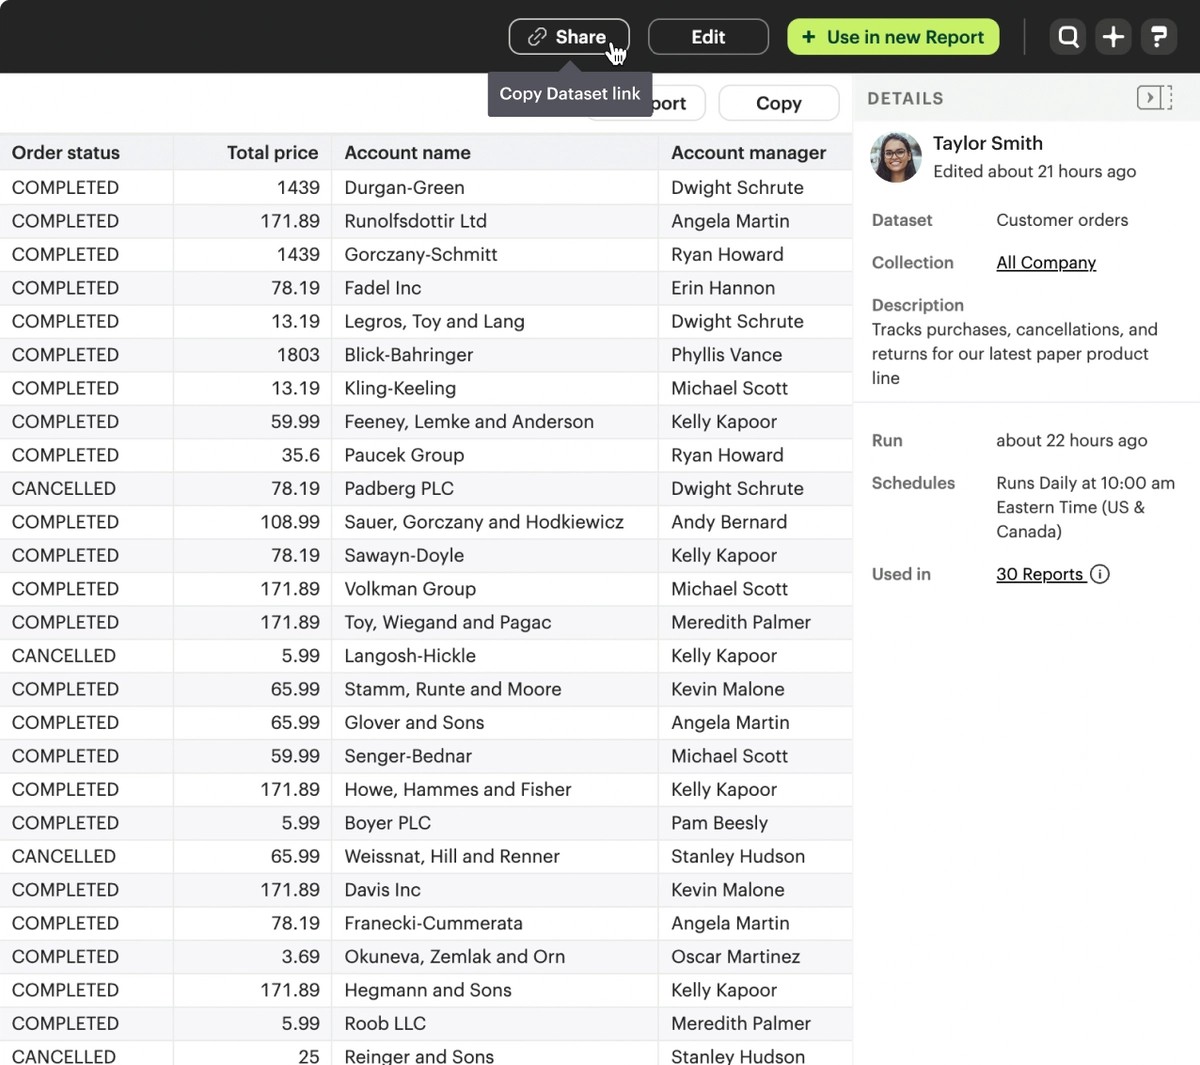Screen dimensions: 1200x1065
Task: Click the plus icon to create something new
Action: click(x=1112, y=36)
